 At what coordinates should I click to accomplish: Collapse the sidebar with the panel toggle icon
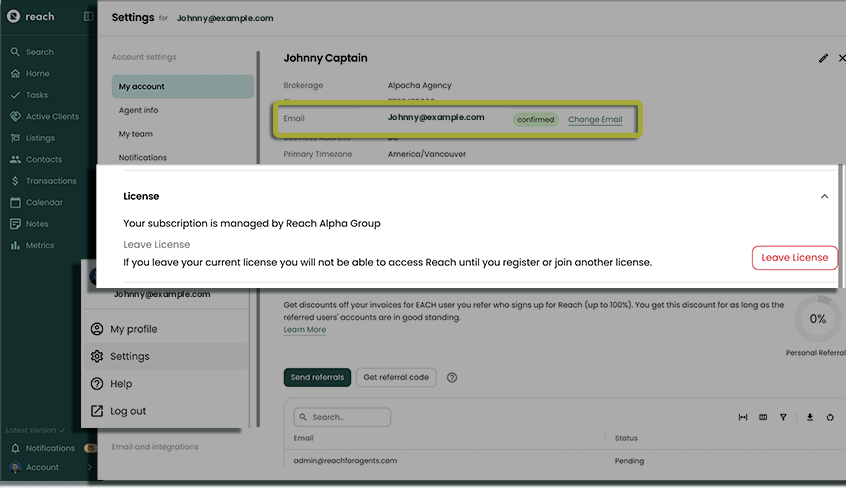pos(89,17)
